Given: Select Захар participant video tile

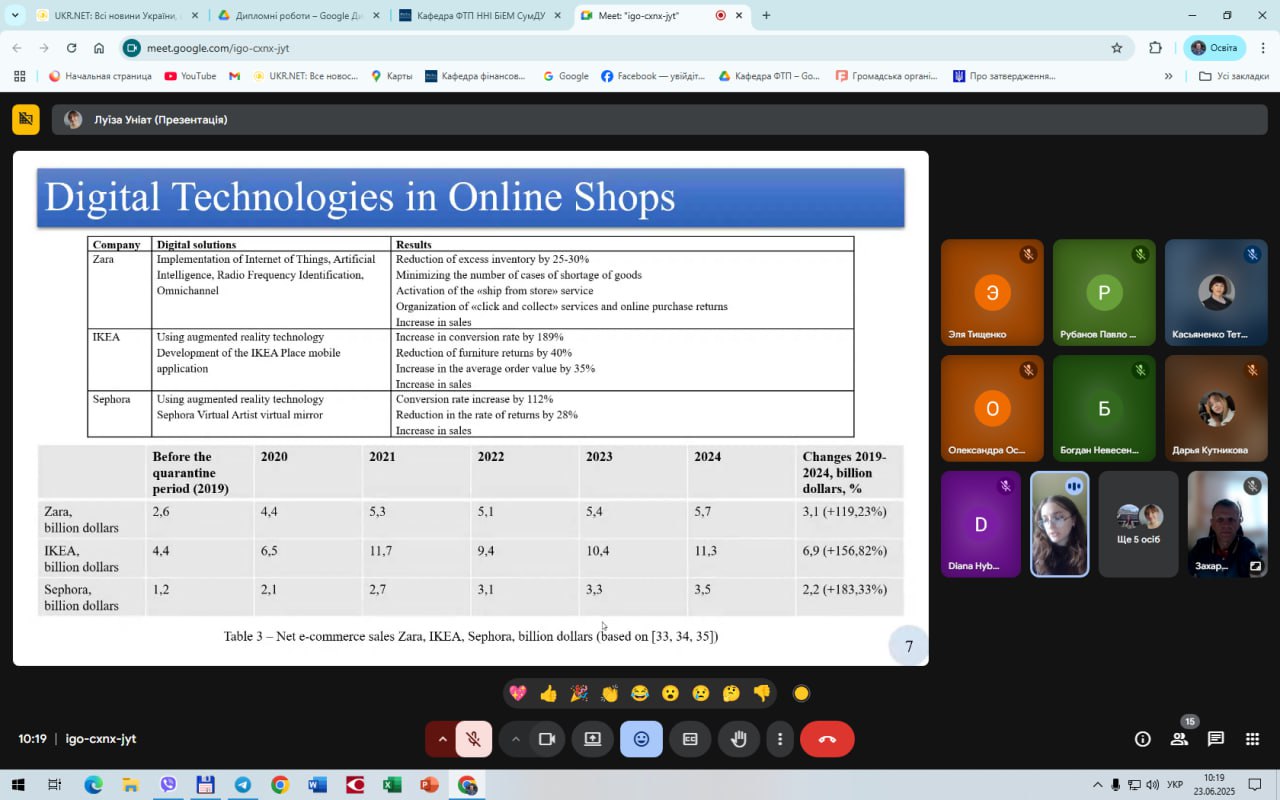Looking at the screenshot, I should click(x=1227, y=524).
